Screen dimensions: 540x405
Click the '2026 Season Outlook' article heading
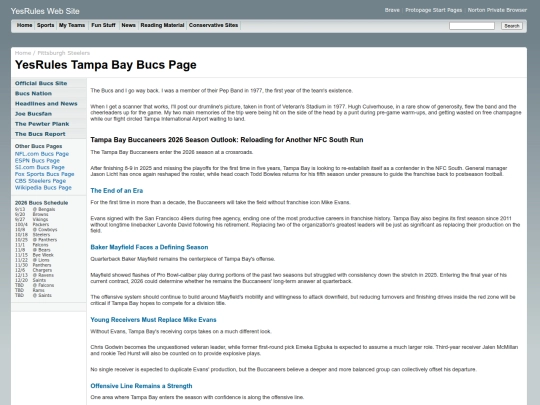[227, 140]
